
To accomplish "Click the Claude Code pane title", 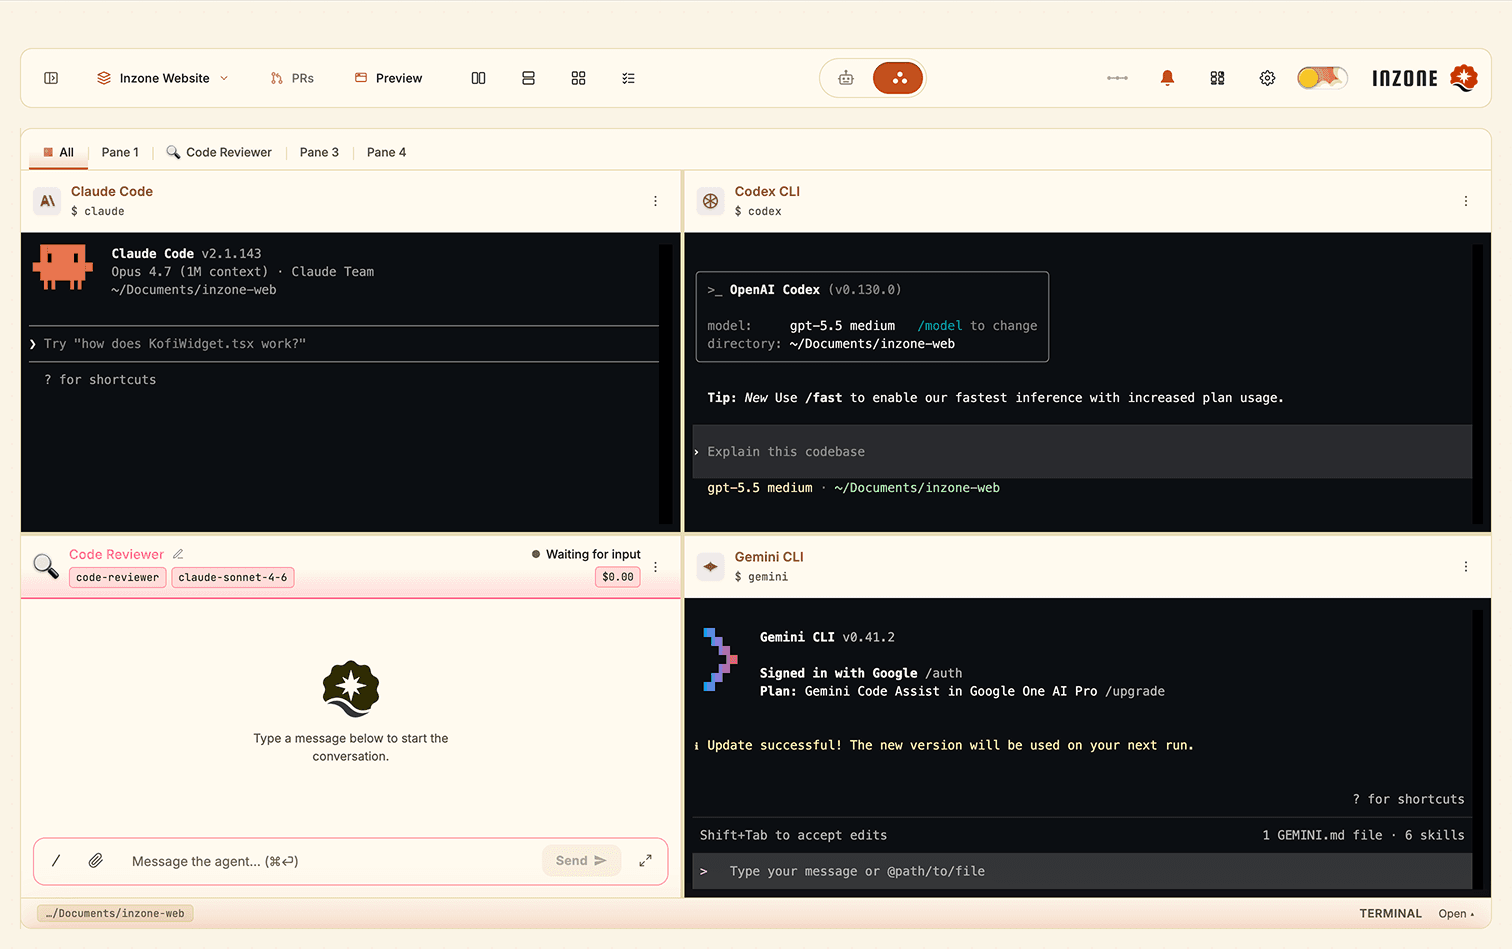I will pos(112,191).
